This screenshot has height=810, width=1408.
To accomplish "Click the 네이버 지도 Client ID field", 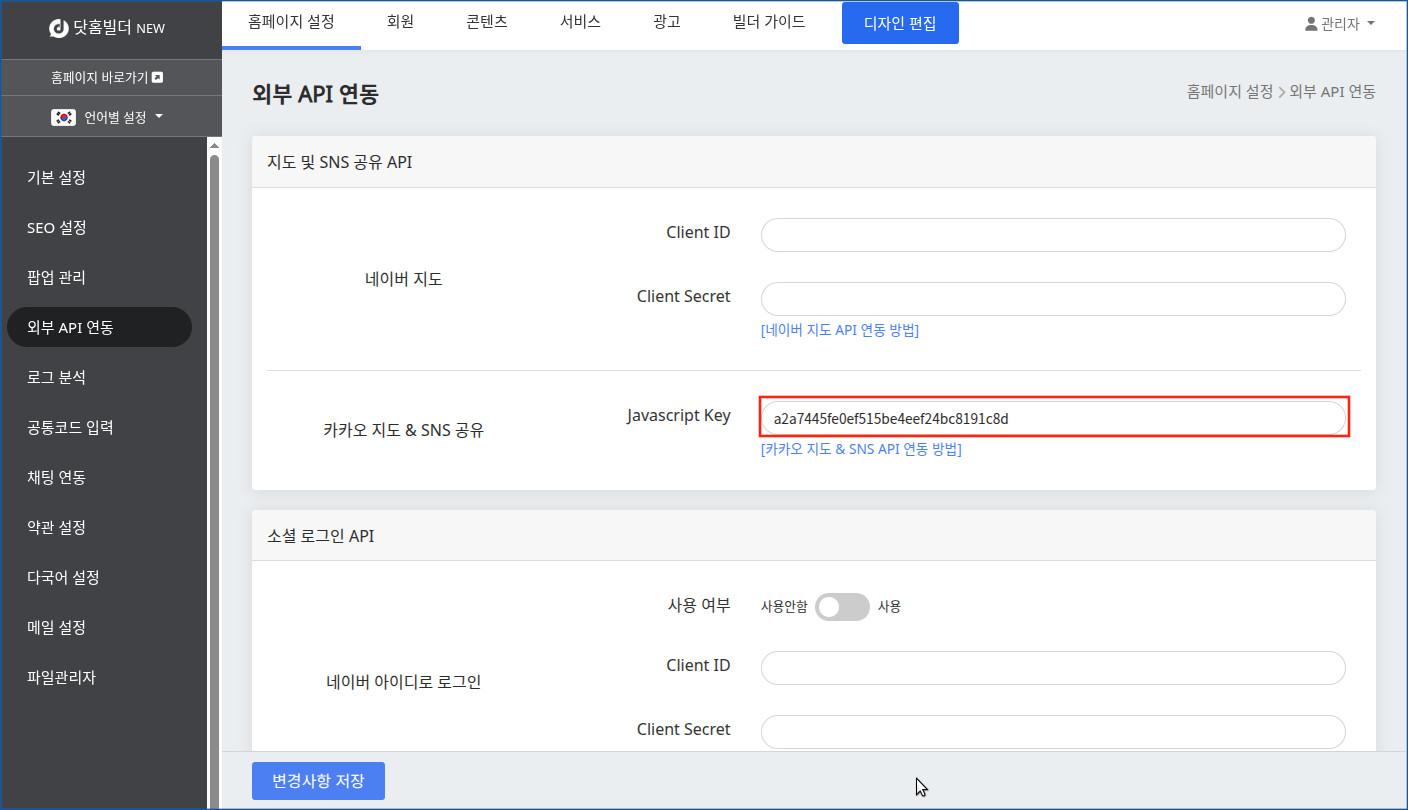I will click(x=1052, y=235).
